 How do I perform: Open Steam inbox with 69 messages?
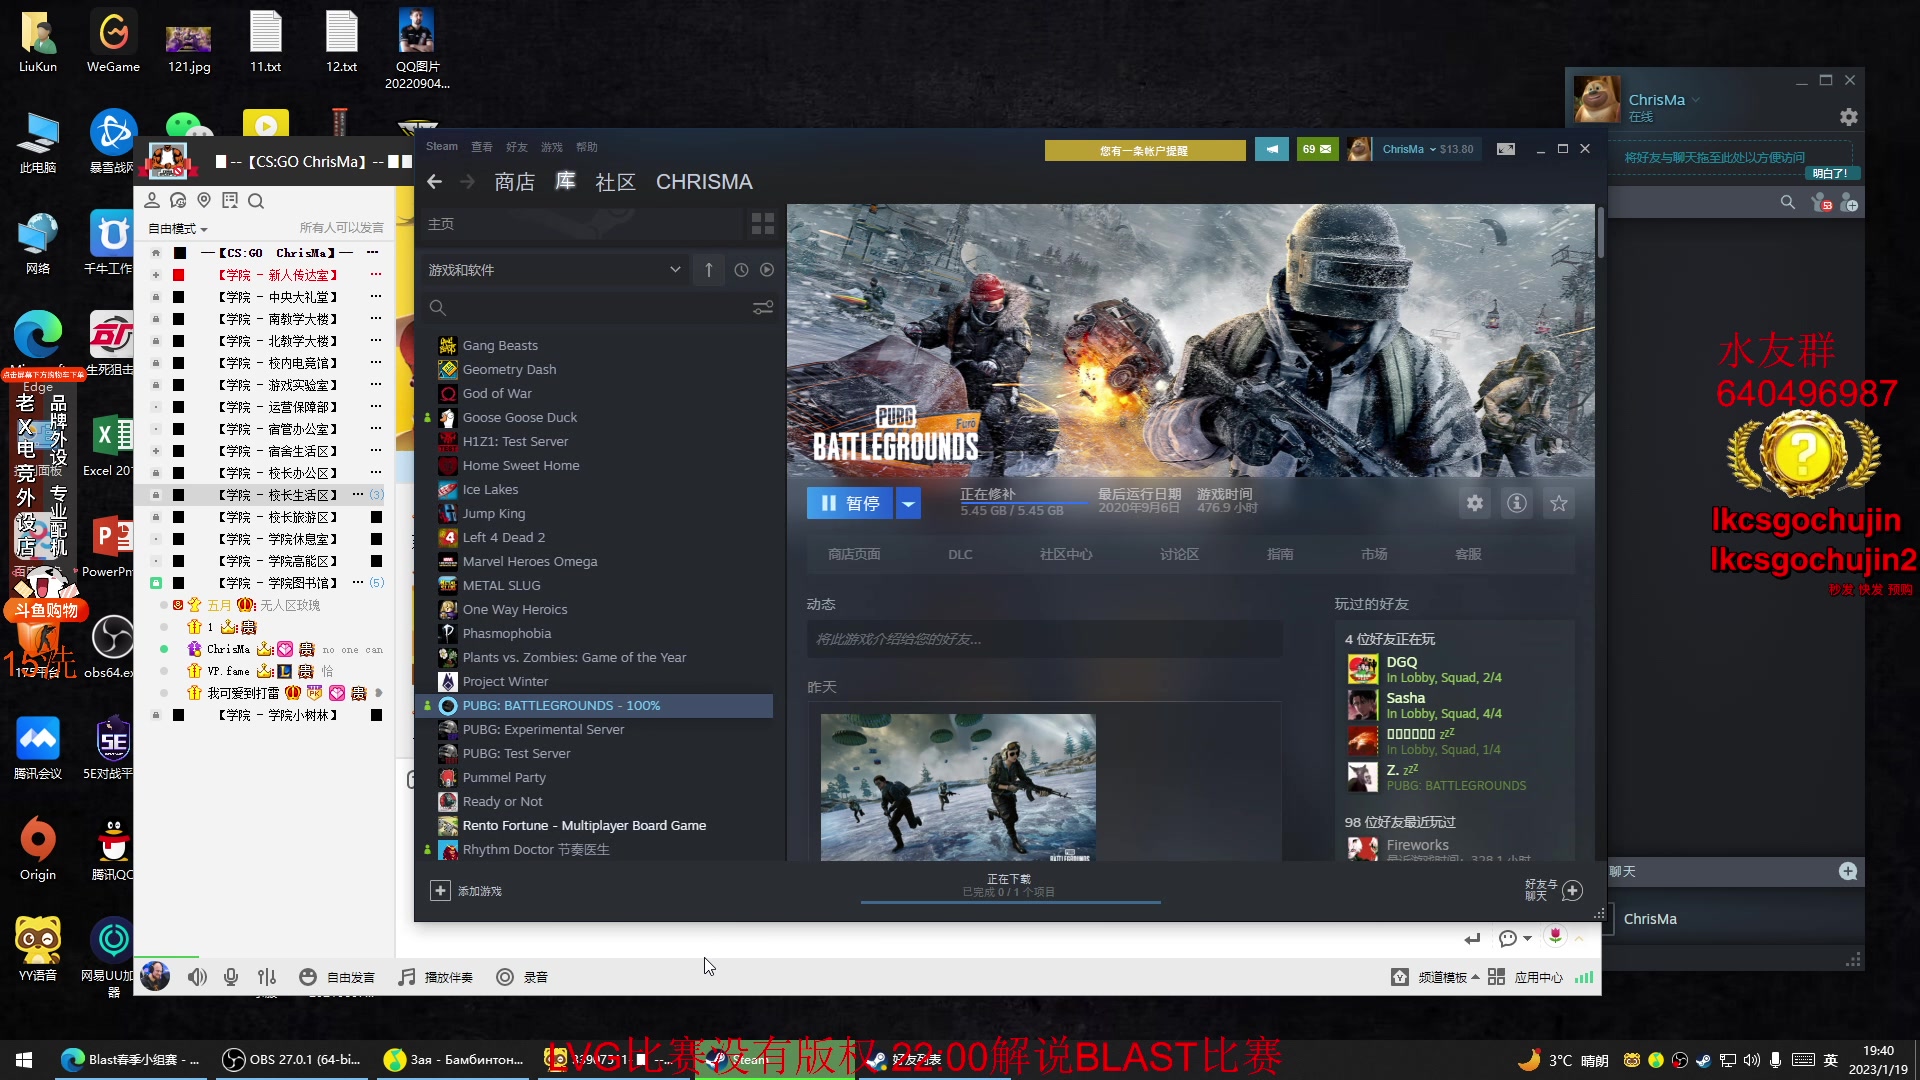pos(1317,149)
